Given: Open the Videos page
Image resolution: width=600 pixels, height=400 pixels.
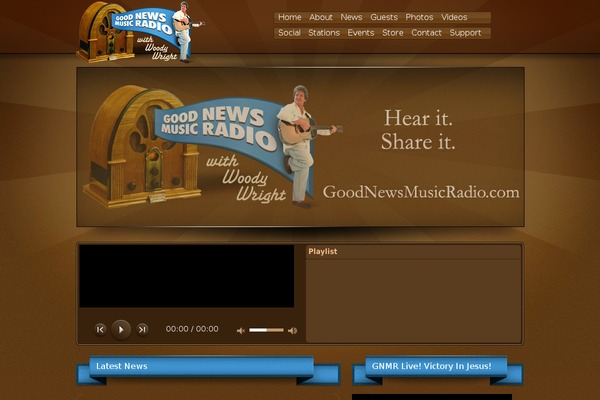Looking at the screenshot, I should click(x=454, y=17).
